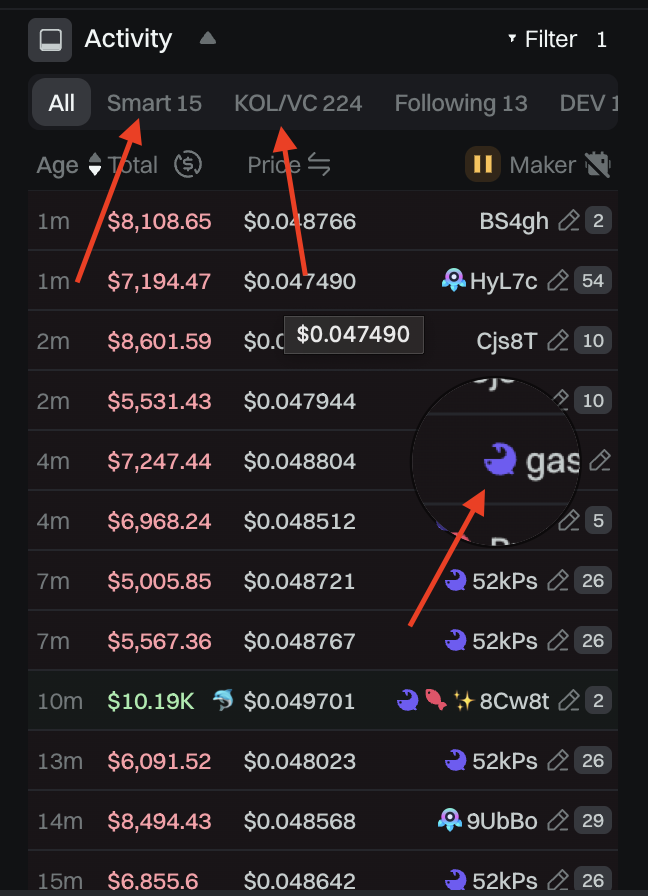Image resolution: width=648 pixels, height=896 pixels.
Task: Click the edit icon in the $6,968.24 row
Action: 569,521
